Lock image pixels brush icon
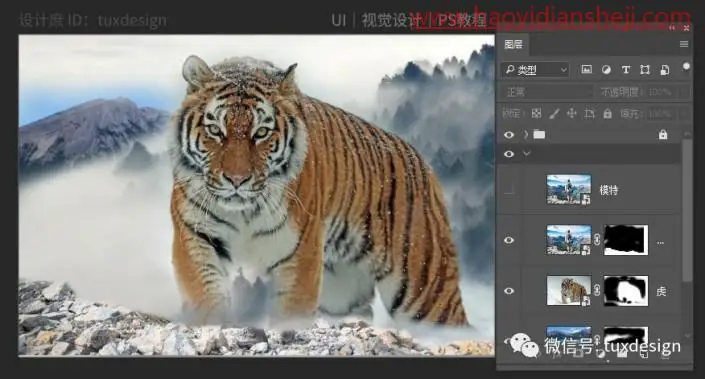The height and width of the screenshot is (379, 705). (554, 114)
